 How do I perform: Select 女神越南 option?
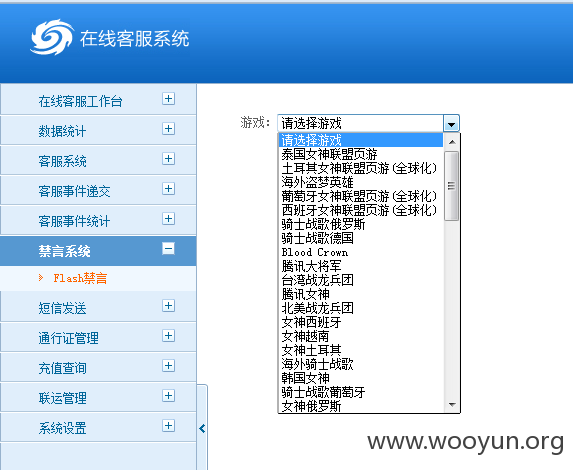(361, 336)
